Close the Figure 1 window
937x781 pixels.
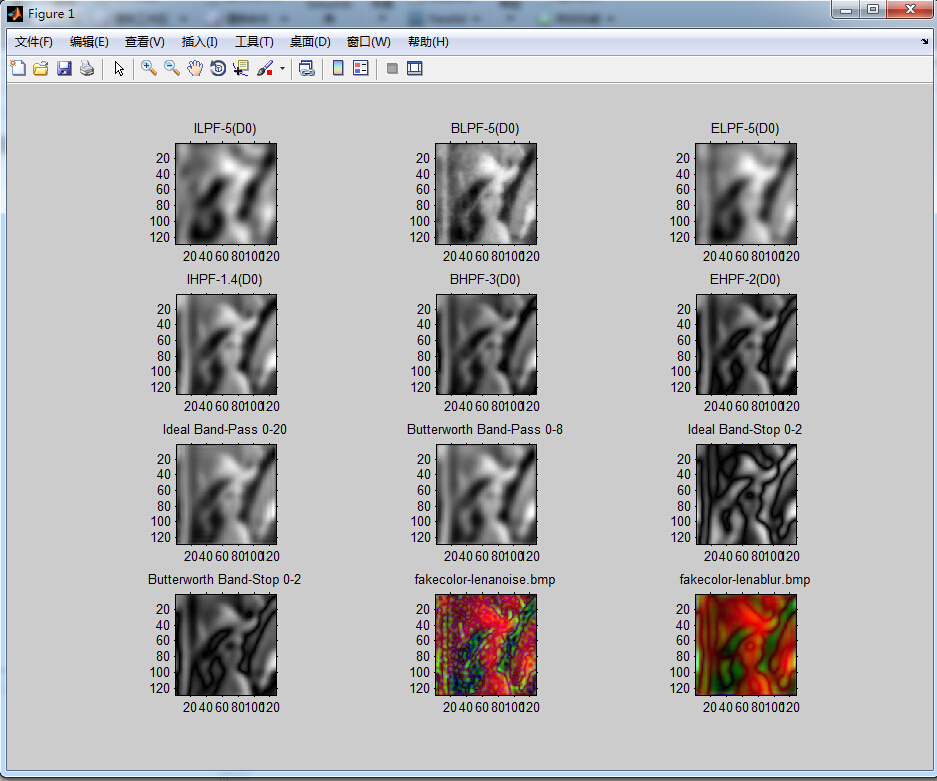click(910, 10)
